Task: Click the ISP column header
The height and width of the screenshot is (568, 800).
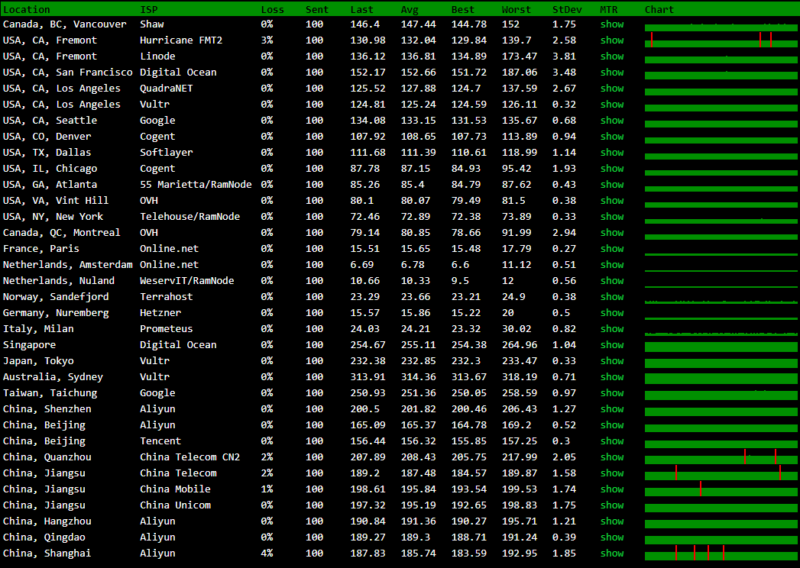Action: coord(148,9)
